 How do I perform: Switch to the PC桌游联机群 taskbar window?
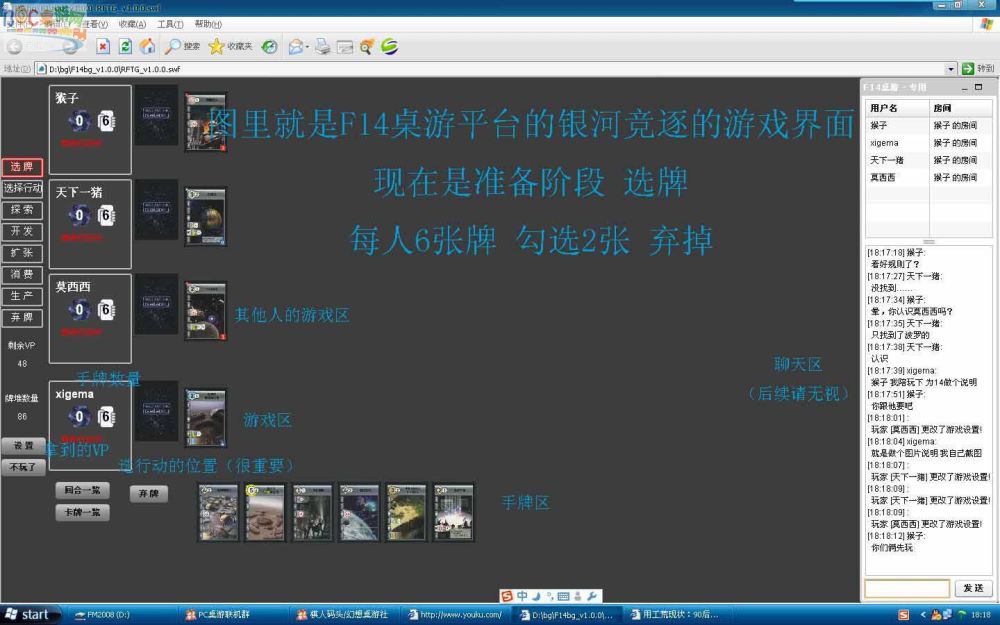(x=232, y=615)
